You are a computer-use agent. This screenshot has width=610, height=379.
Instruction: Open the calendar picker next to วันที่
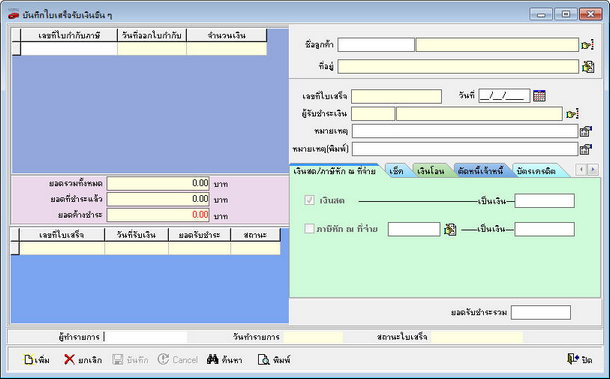pyautogui.click(x=539, y=96)
